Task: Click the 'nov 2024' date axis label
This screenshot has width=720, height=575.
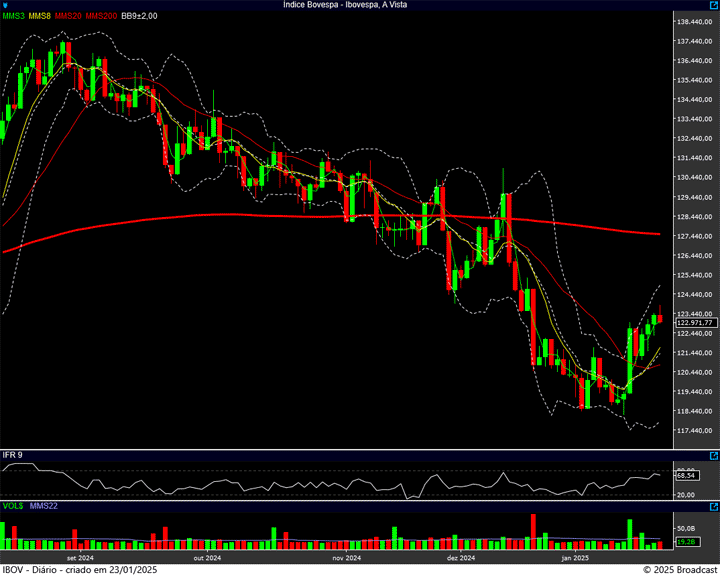Action: pos(345,558)
